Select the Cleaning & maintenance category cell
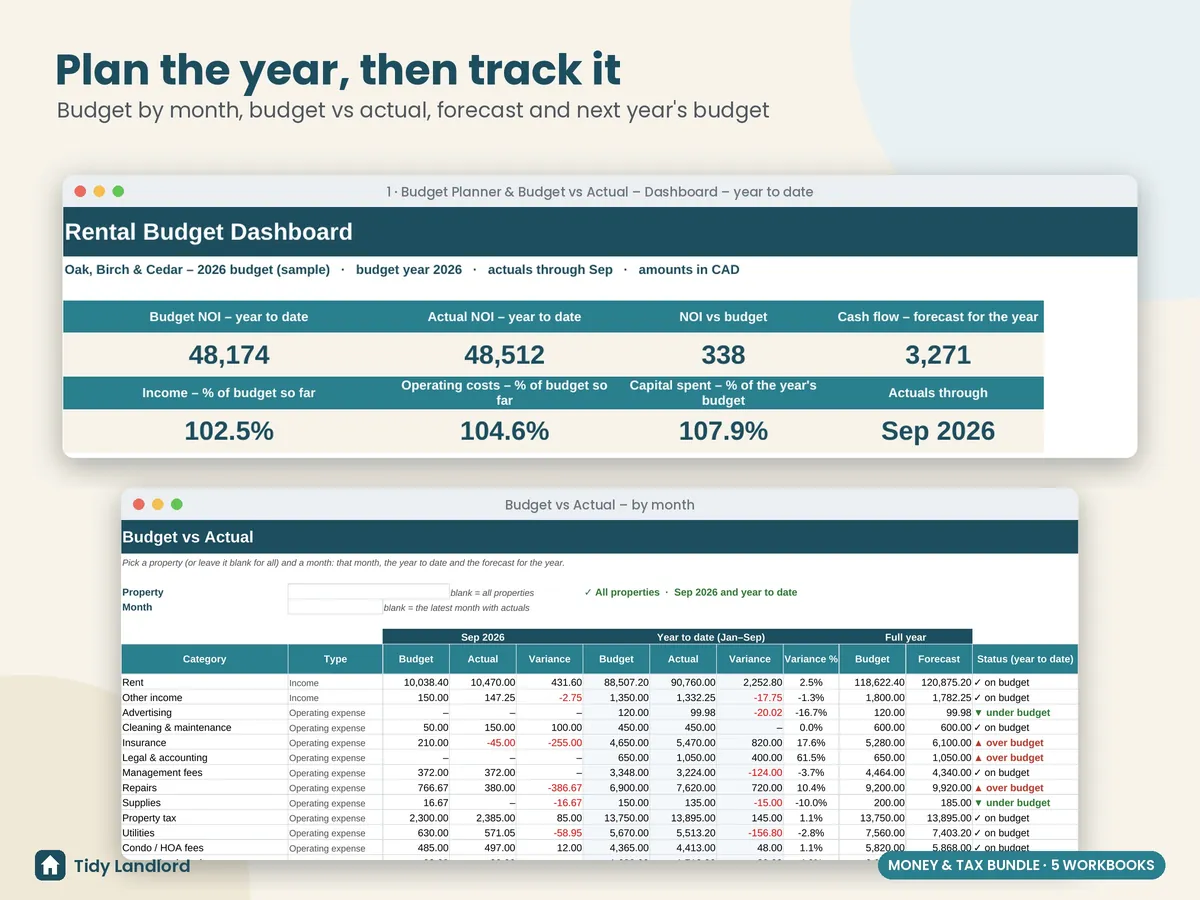This screenshot has width=1200, height=900. (204, 727)
